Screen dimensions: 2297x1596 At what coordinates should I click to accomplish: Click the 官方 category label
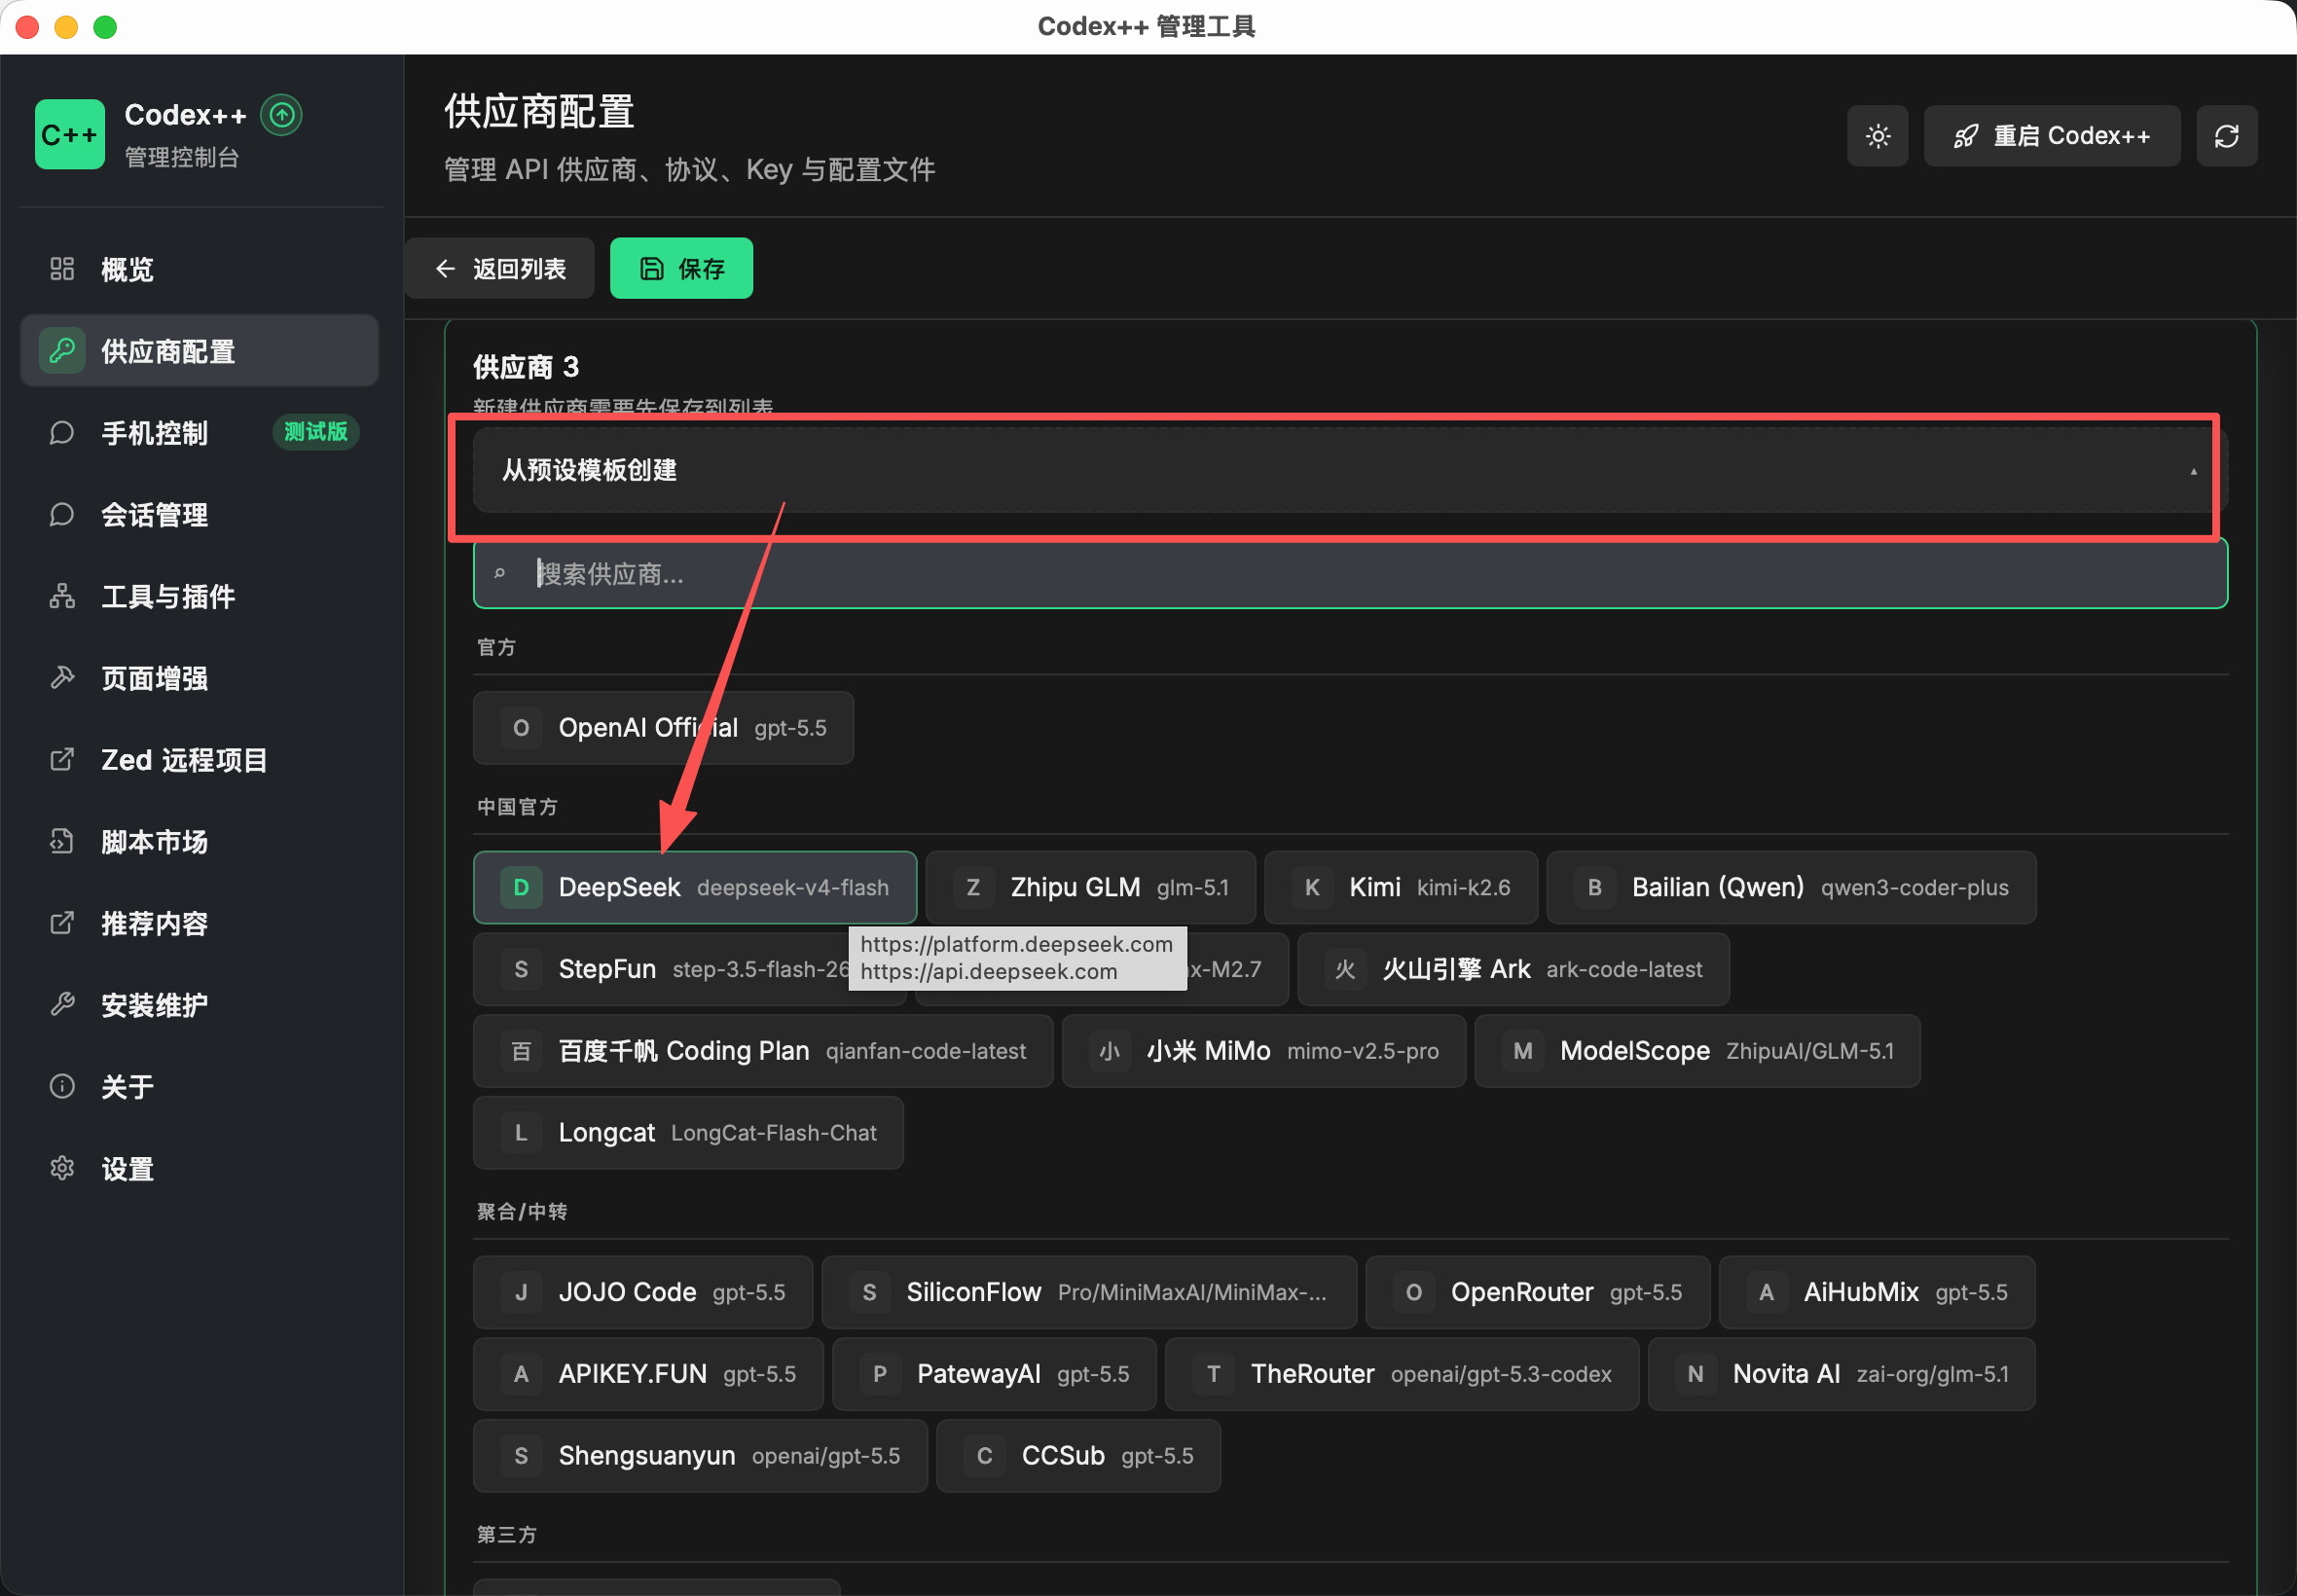[x=496, y=647]
